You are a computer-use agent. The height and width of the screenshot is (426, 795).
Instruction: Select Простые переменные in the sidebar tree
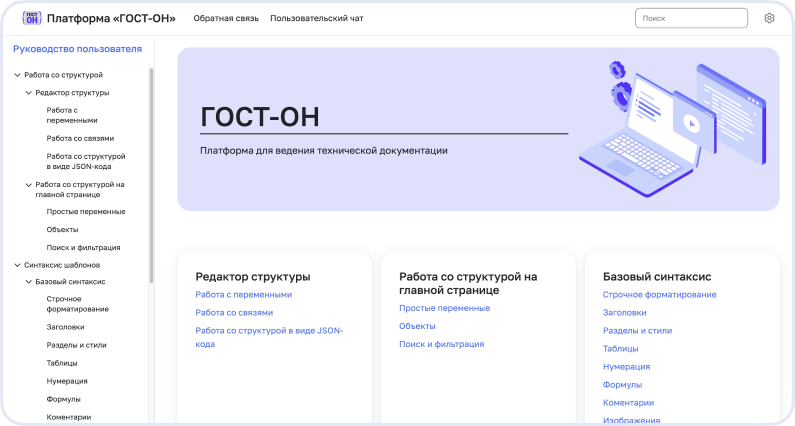pos(86,211)
